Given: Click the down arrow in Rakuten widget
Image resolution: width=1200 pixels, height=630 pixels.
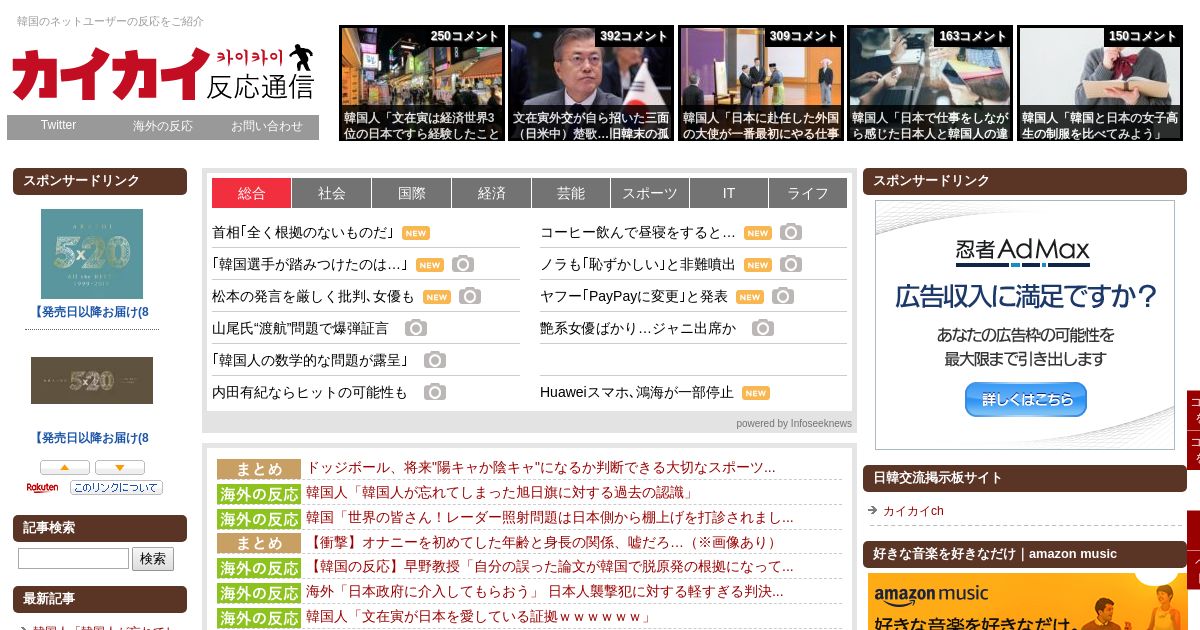Looking at the screenshot, I should point(120,467).
